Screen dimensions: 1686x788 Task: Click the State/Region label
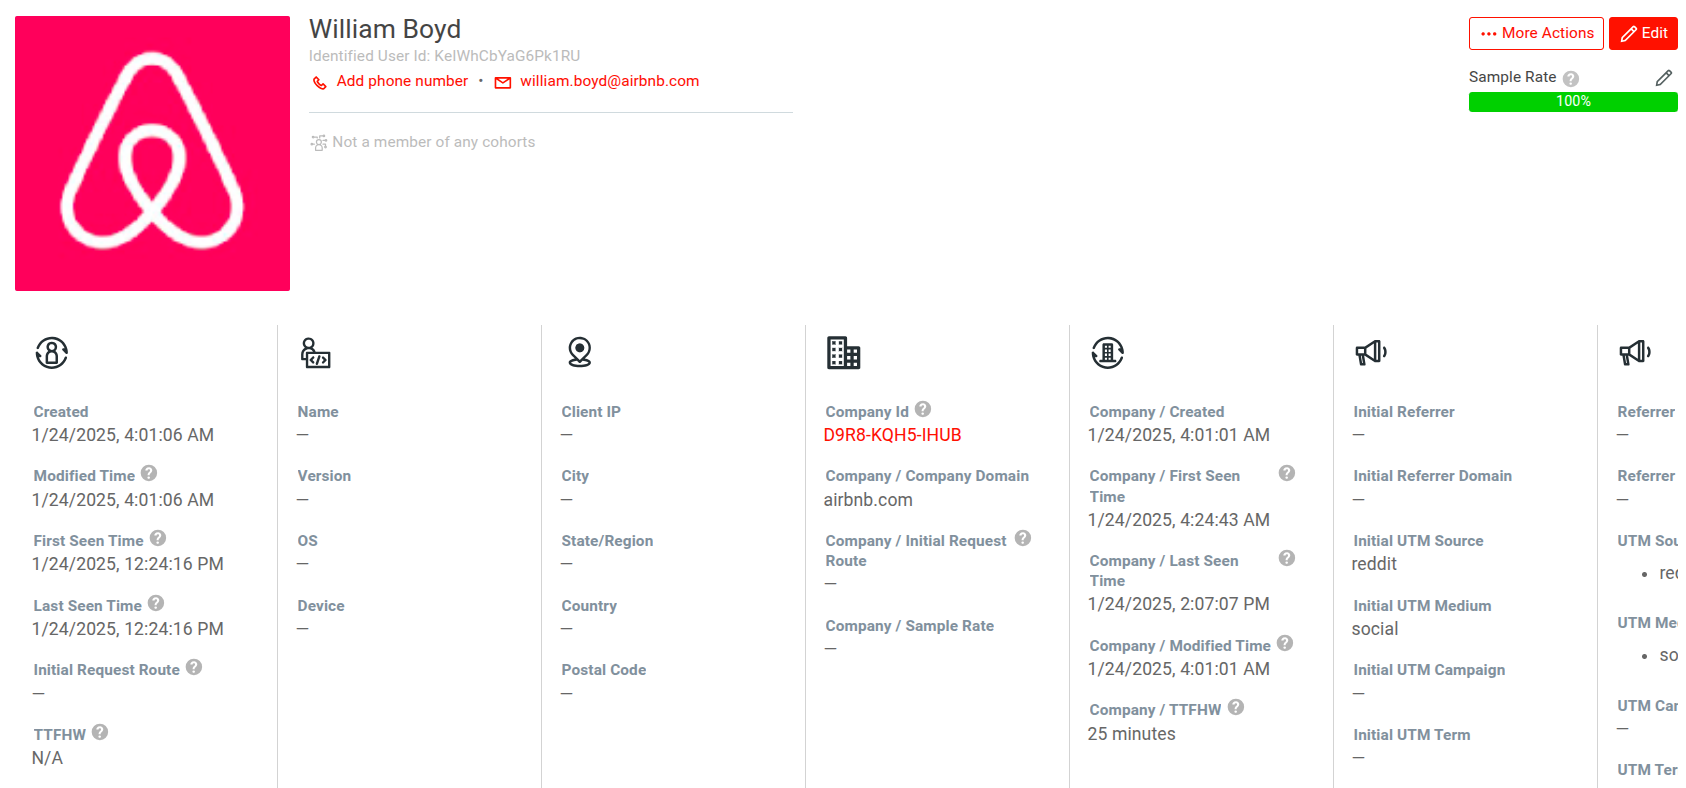607,541
